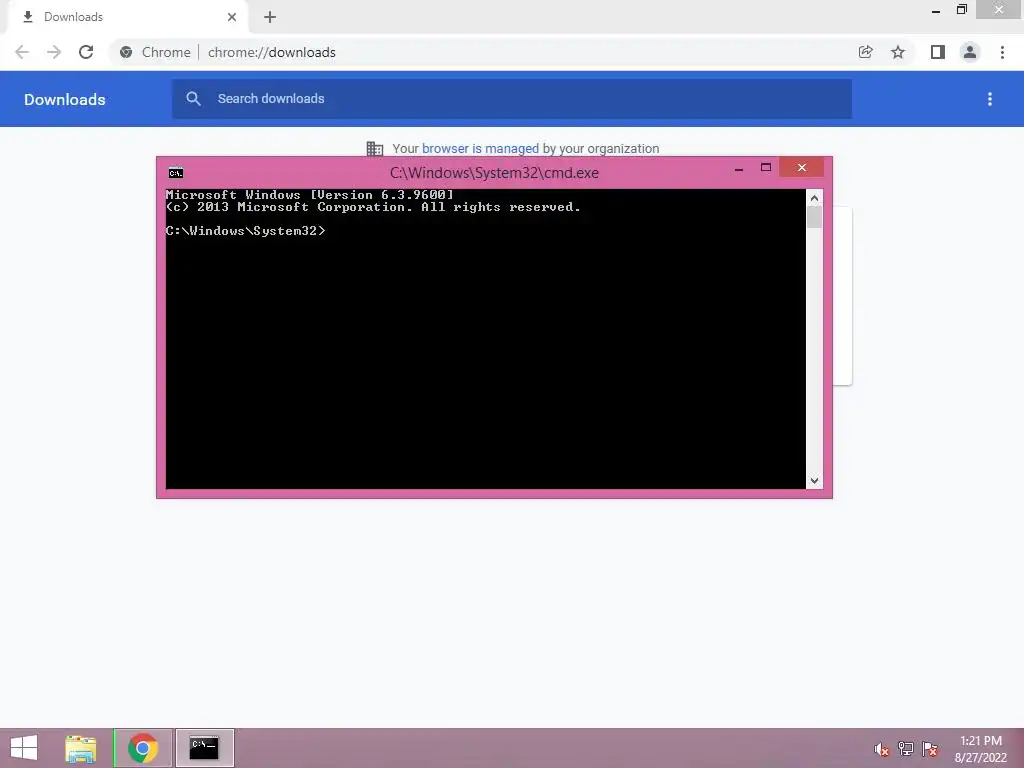1024x768 pixels.
Task: Click the network tray icon
Action: (906, 749)
